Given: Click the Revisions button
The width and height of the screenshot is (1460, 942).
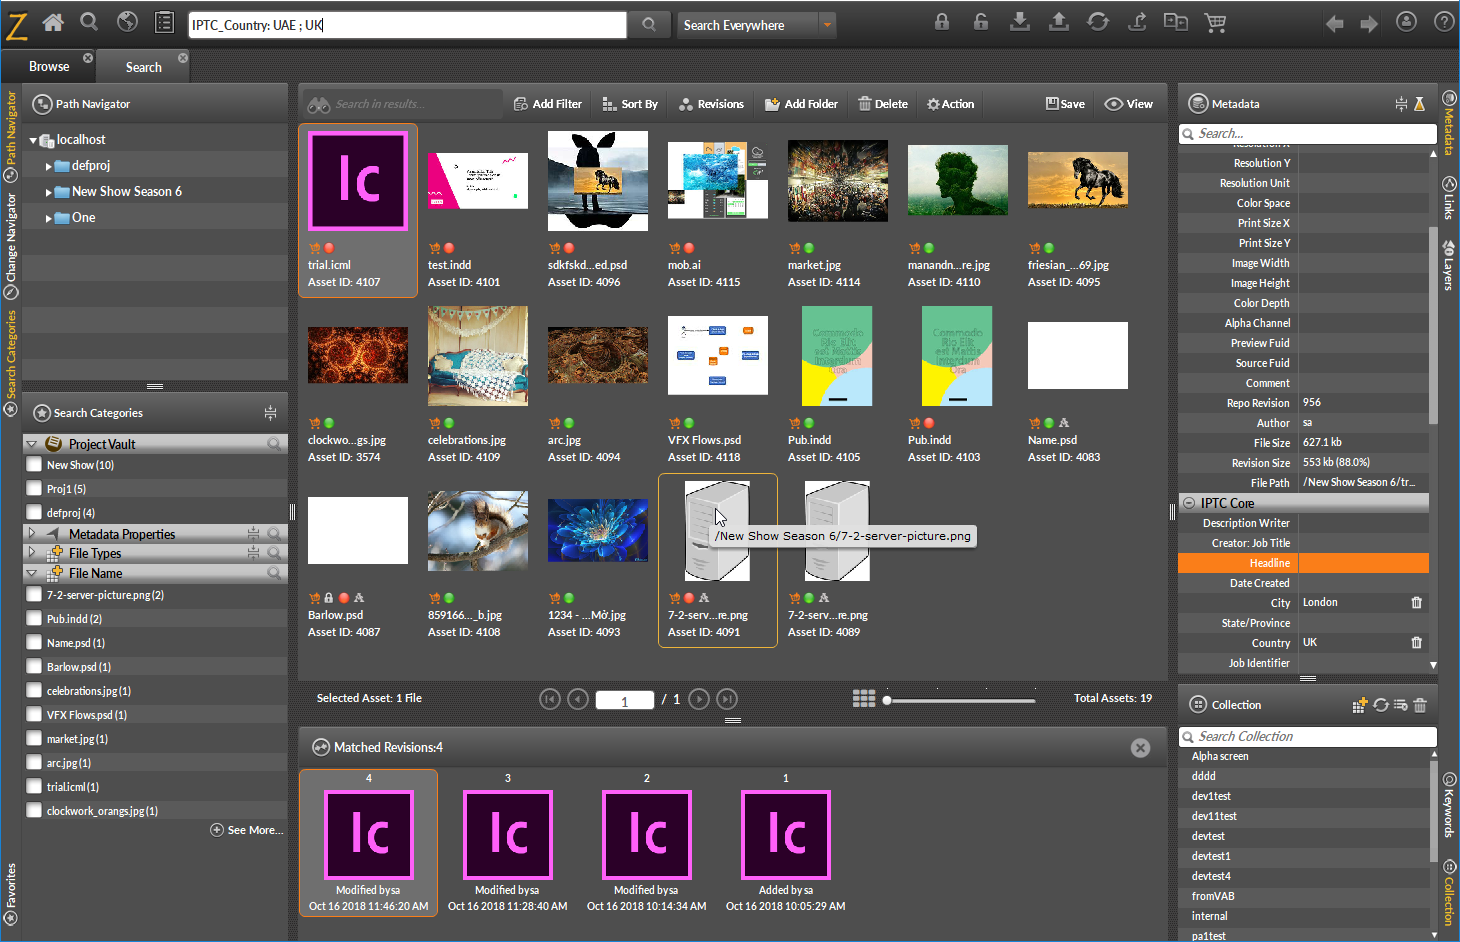Looking at the screenshot, I should click(711, 104).
